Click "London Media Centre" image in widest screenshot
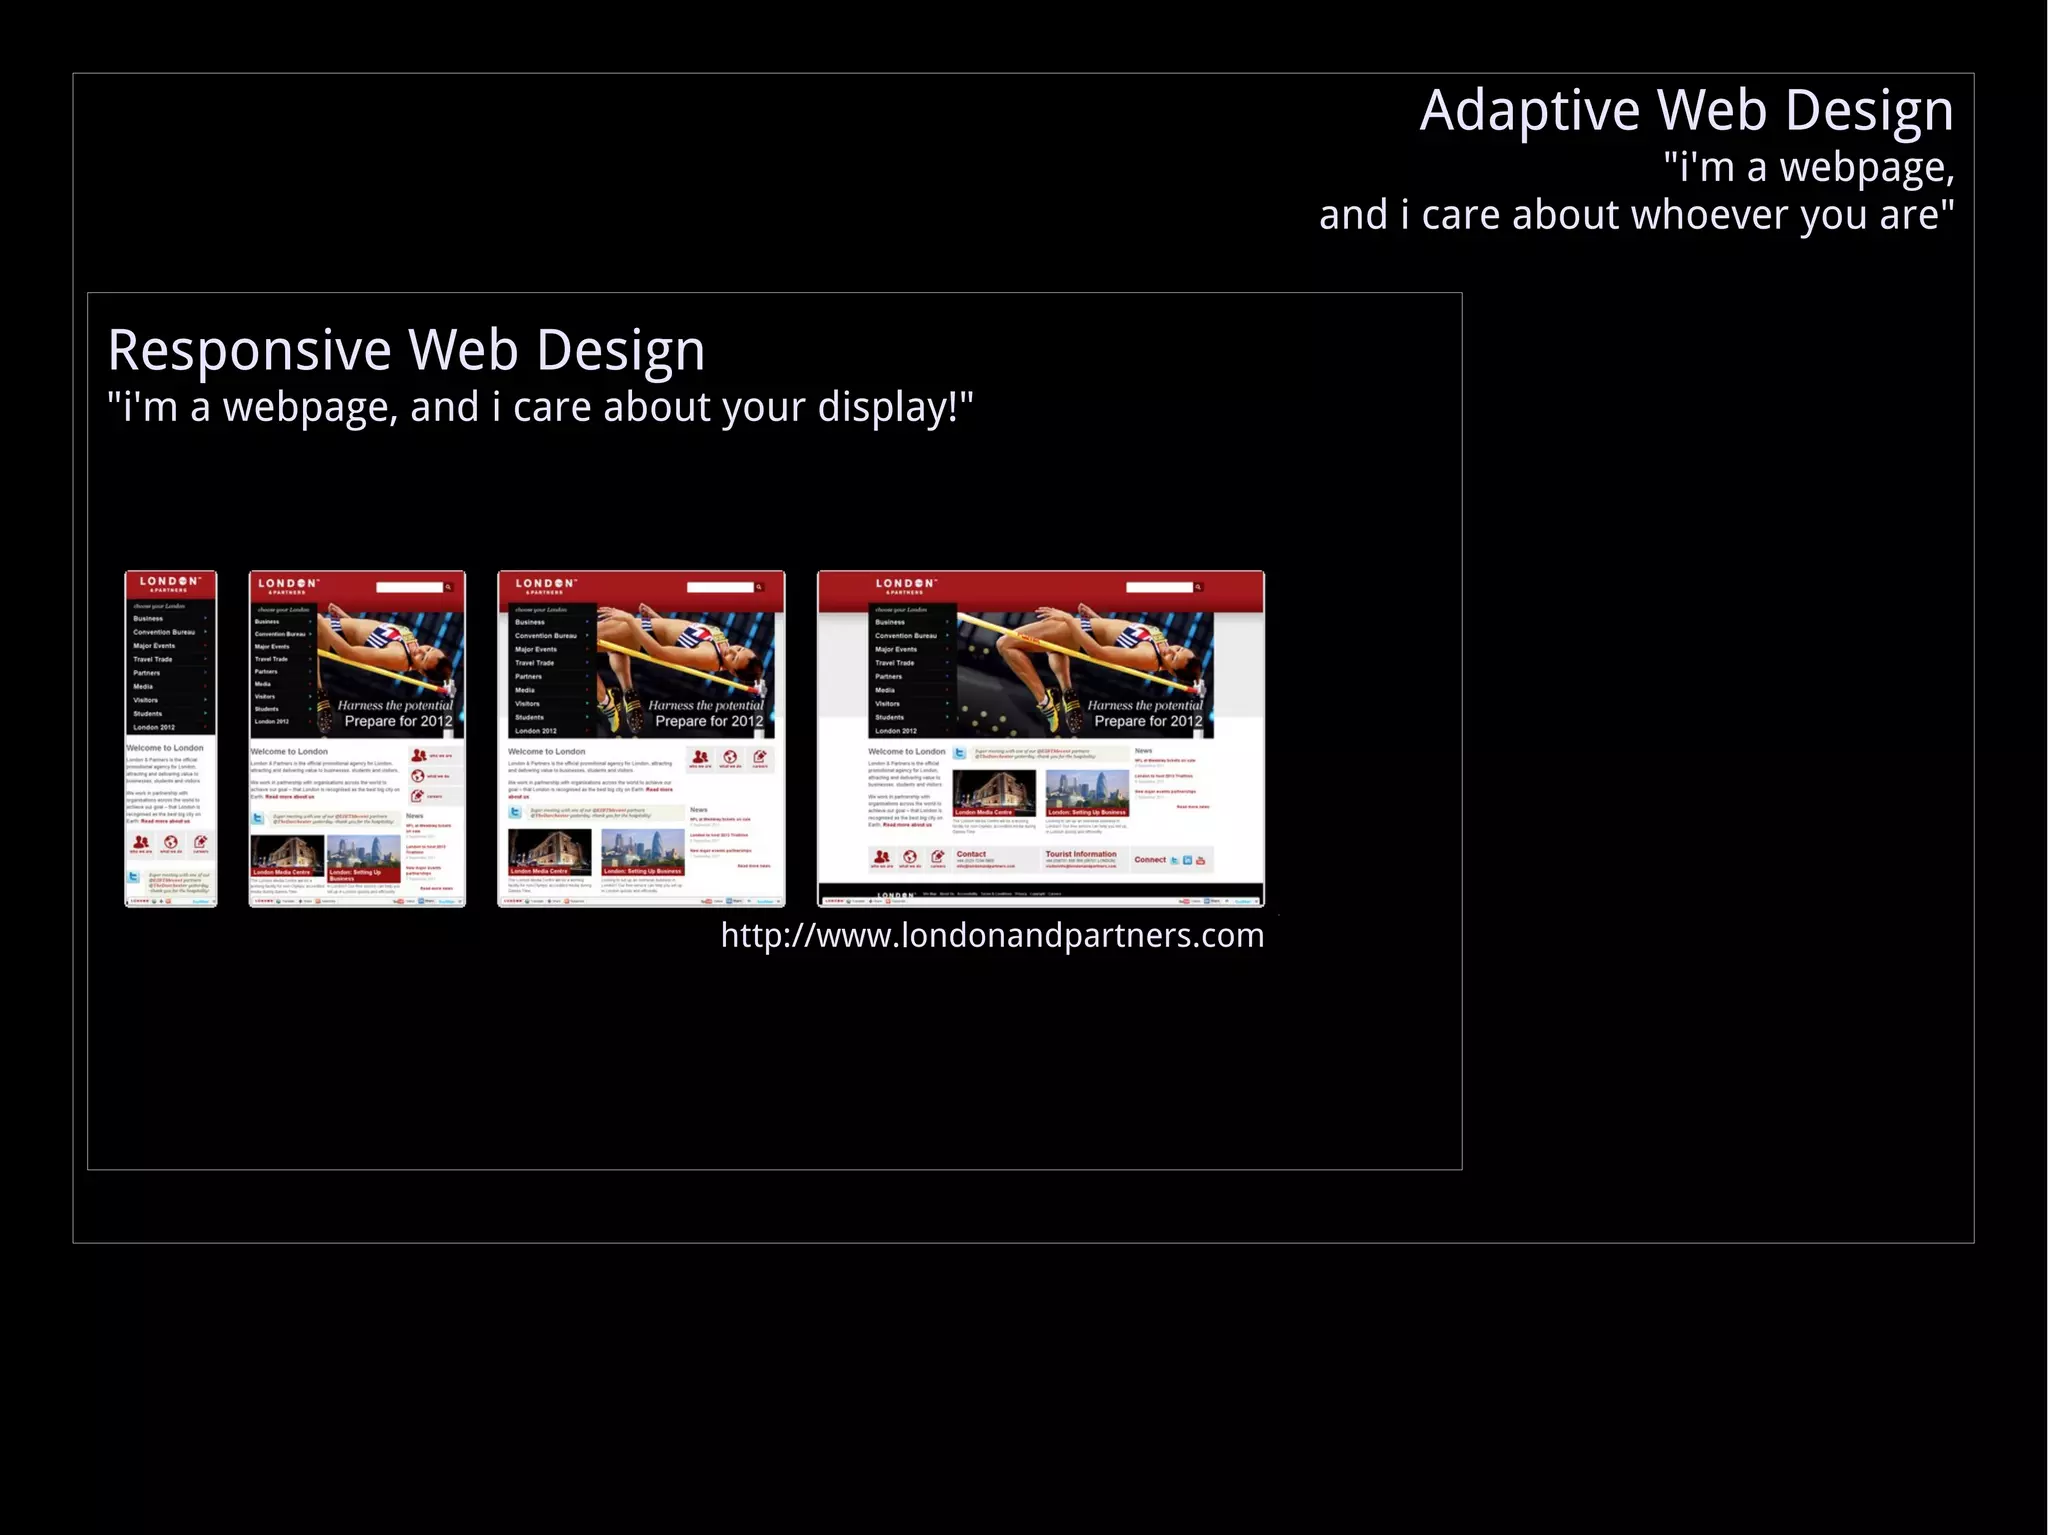This screenshot has height=1535, width=2048. tap(994, 793)
